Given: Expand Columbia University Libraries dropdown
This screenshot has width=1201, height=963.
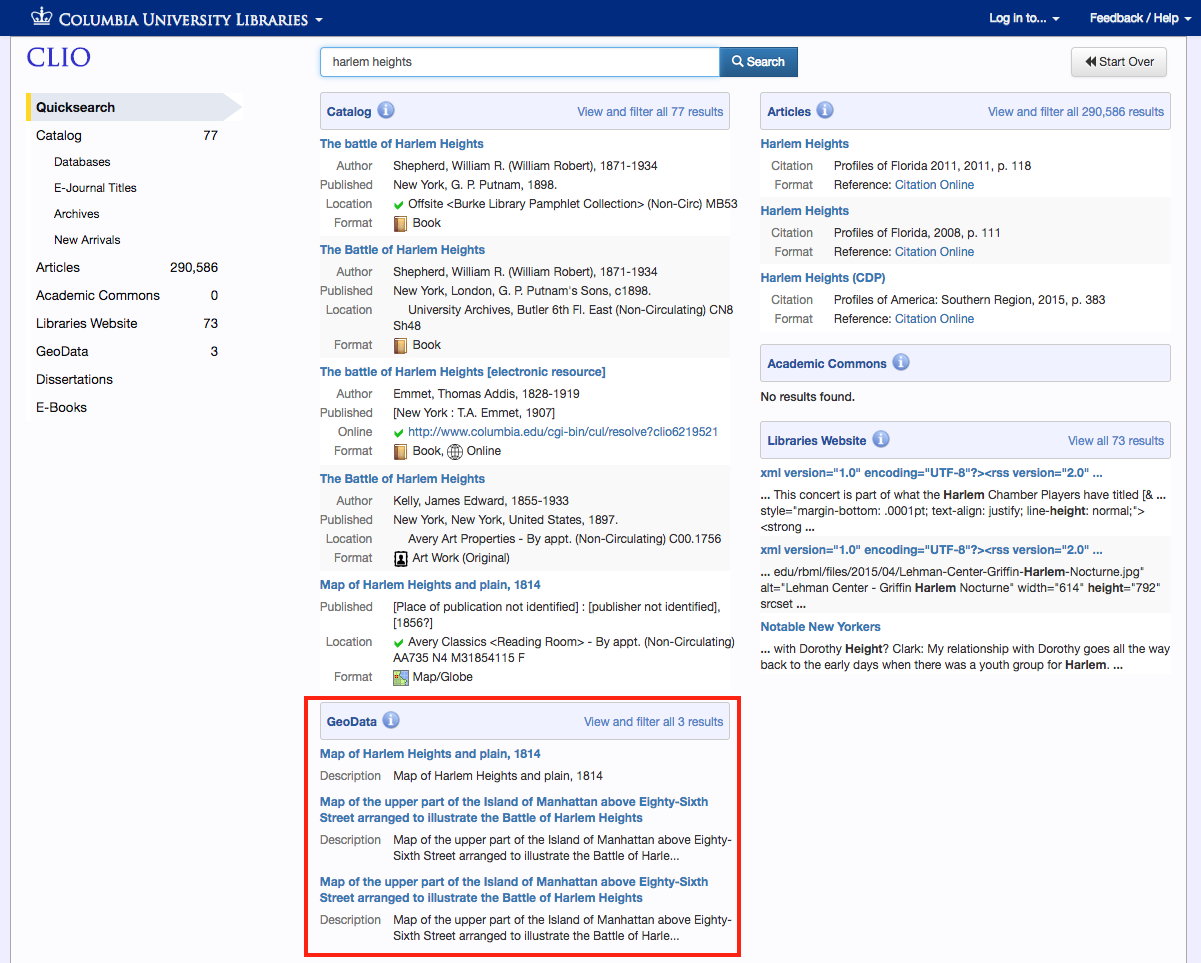Looking at the screenshot, I should [191, 19].
